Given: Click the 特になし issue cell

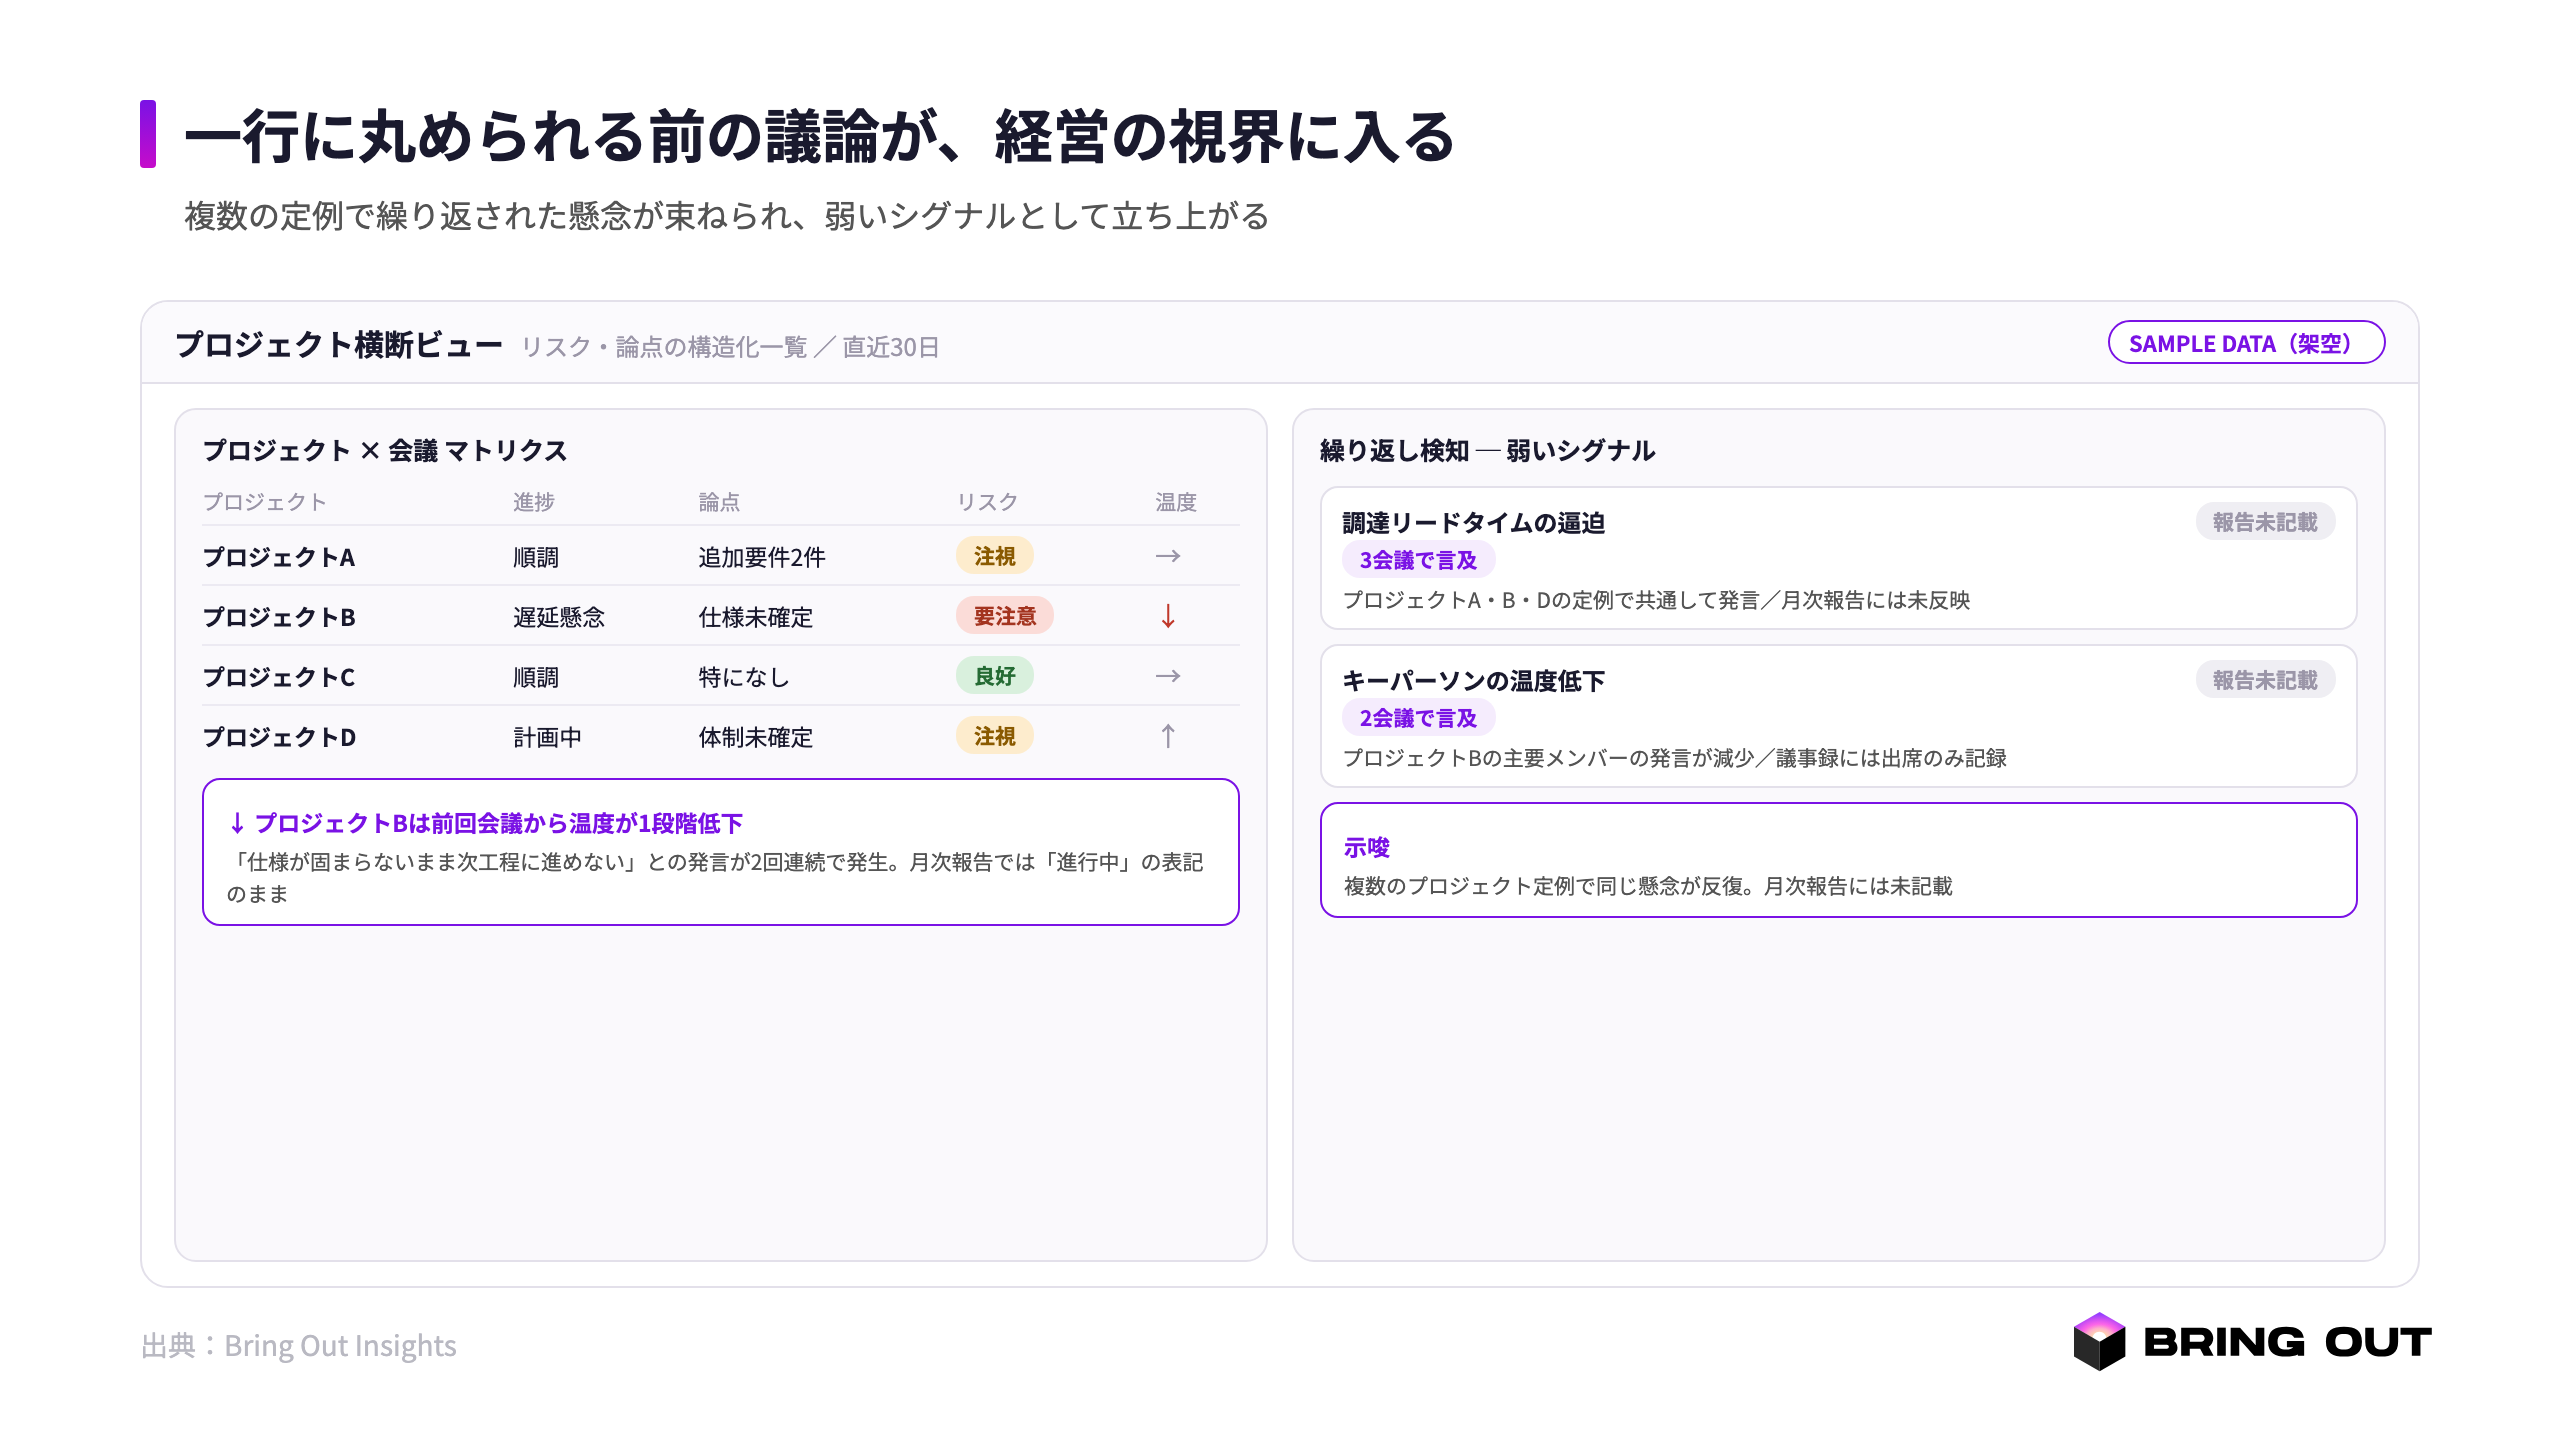Looking at the screenshot, I should 744,677.
